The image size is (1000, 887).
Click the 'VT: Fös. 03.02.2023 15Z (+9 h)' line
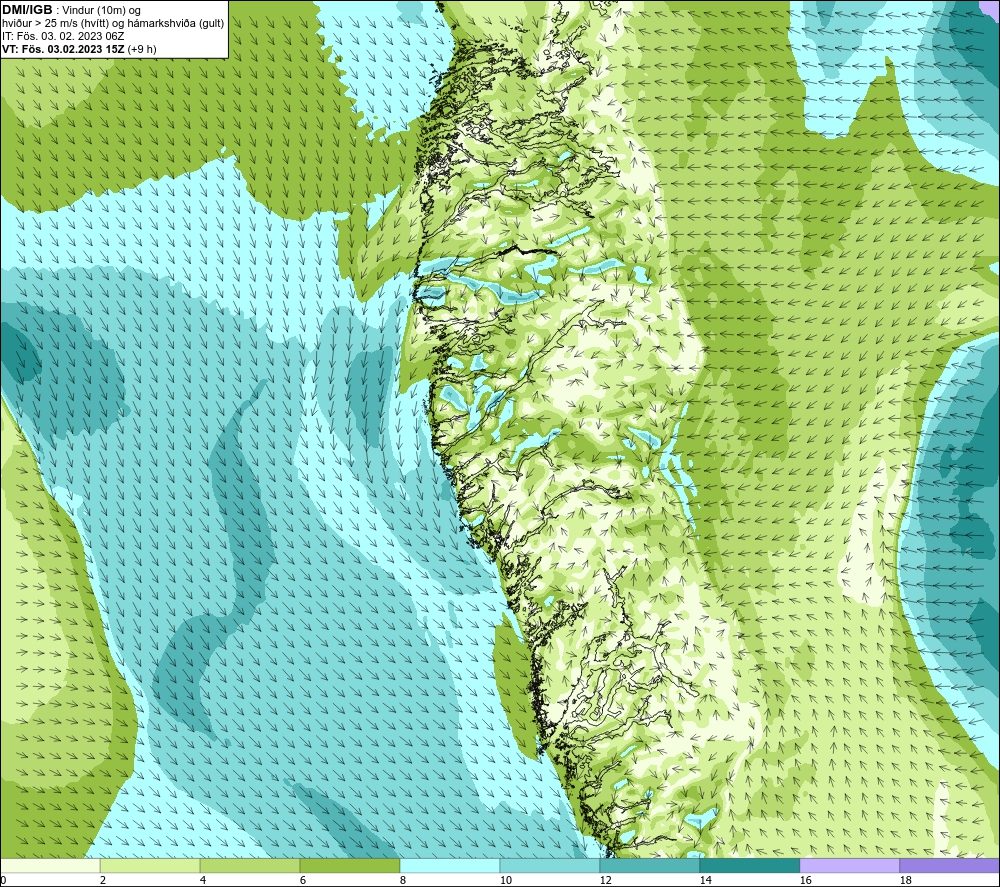click(x=79, y=49)
